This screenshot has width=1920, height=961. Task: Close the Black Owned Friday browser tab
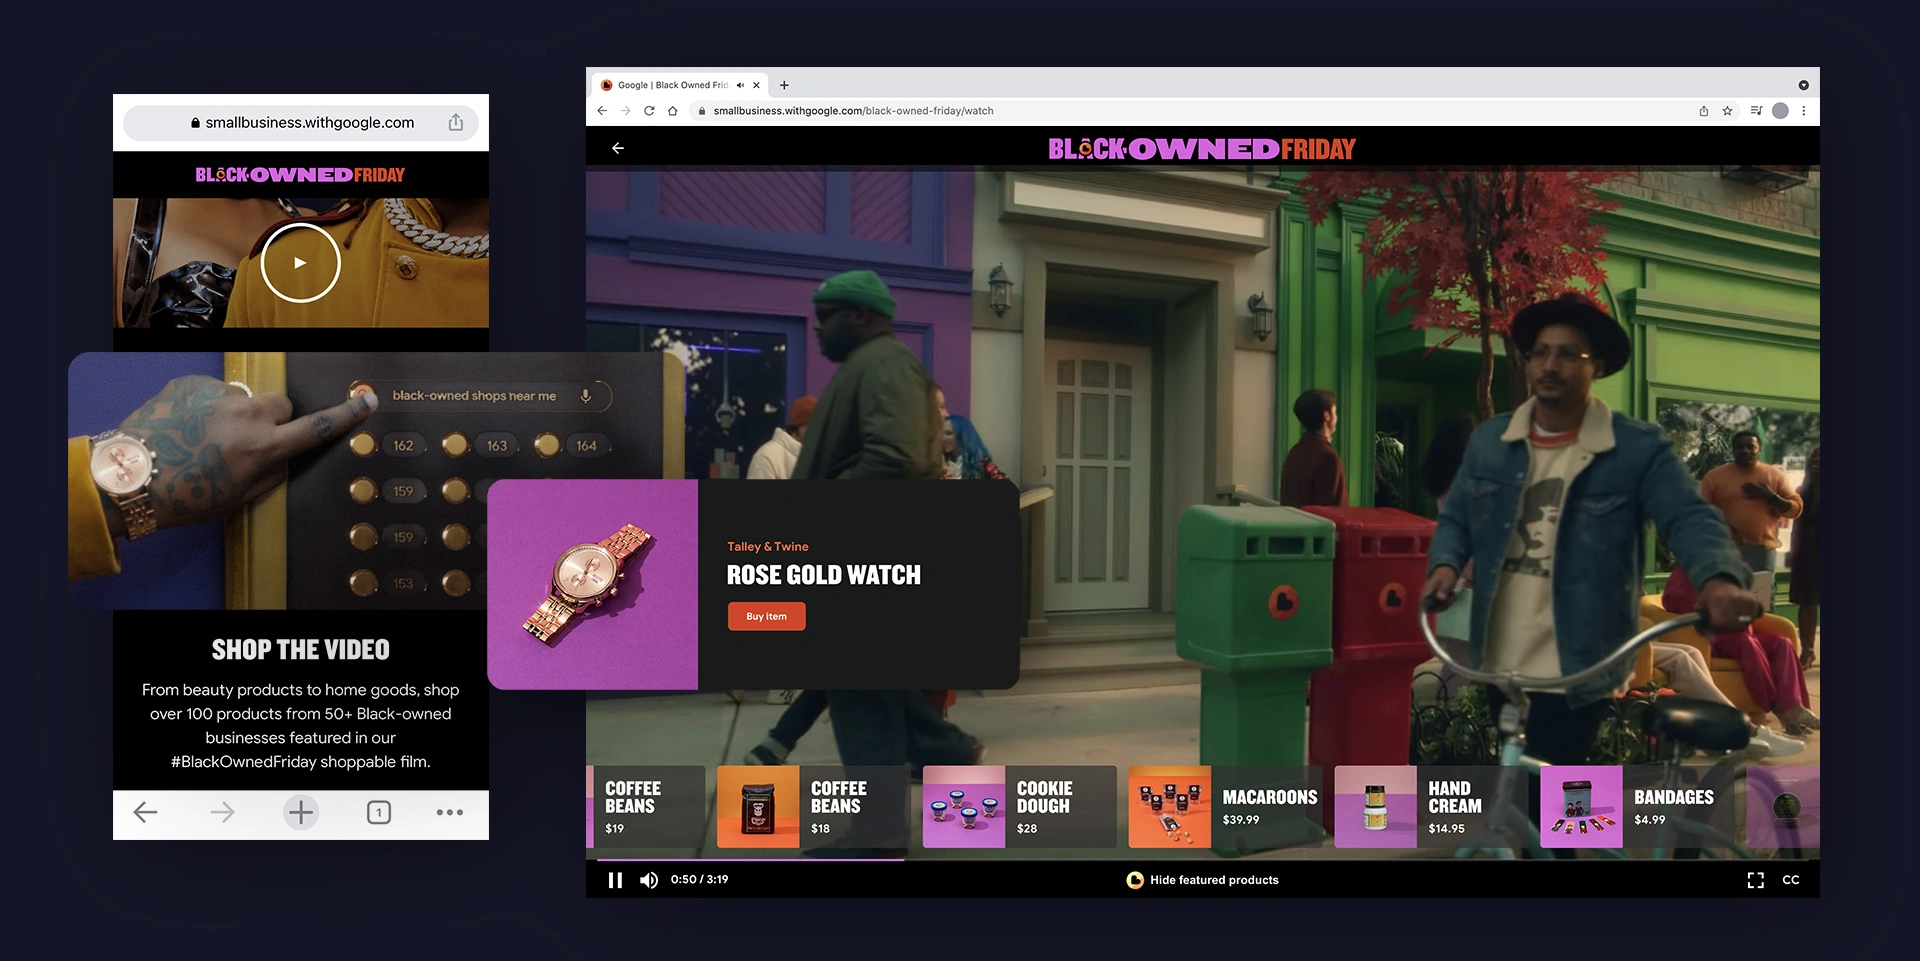pos(756,85)
